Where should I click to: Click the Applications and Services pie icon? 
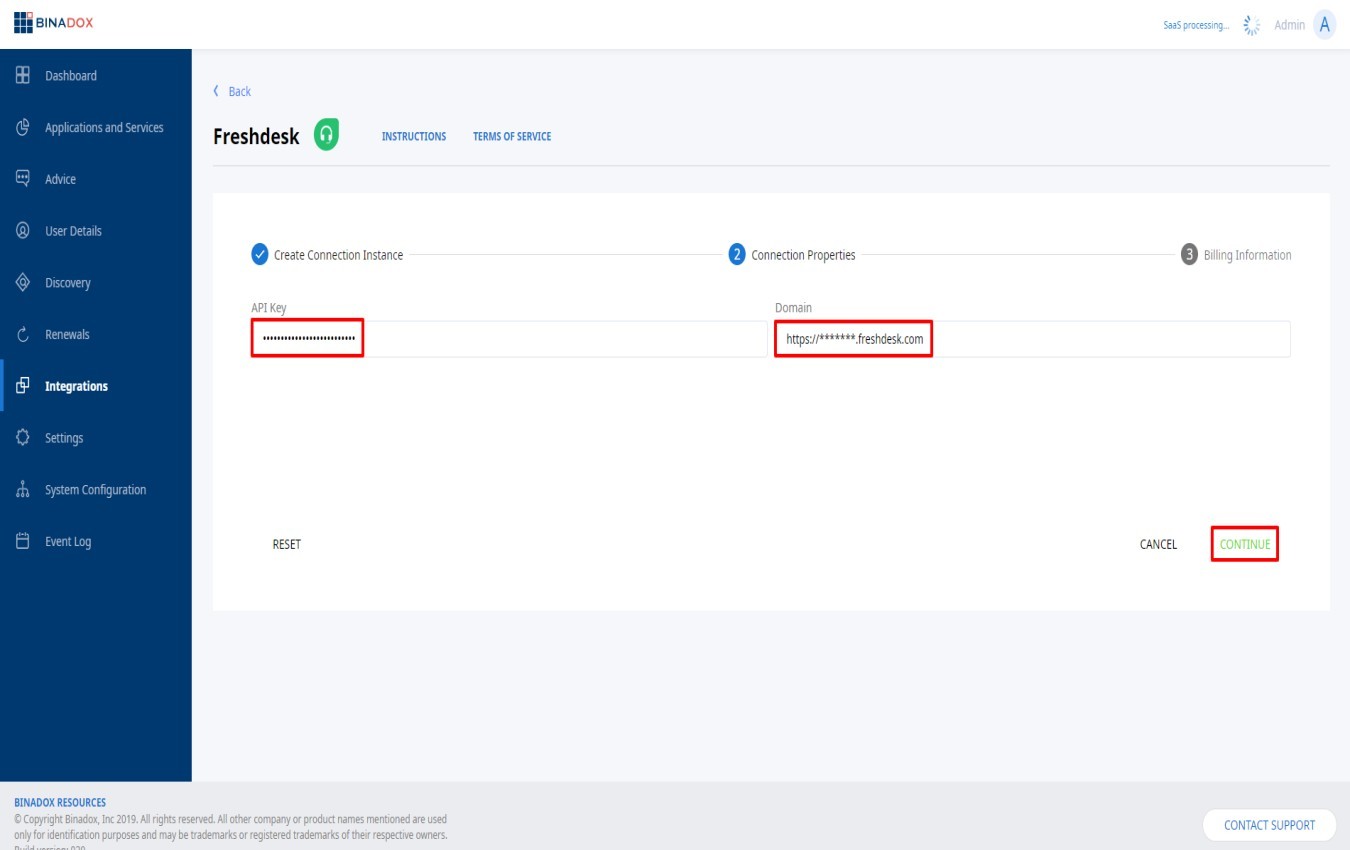(22, 128)
